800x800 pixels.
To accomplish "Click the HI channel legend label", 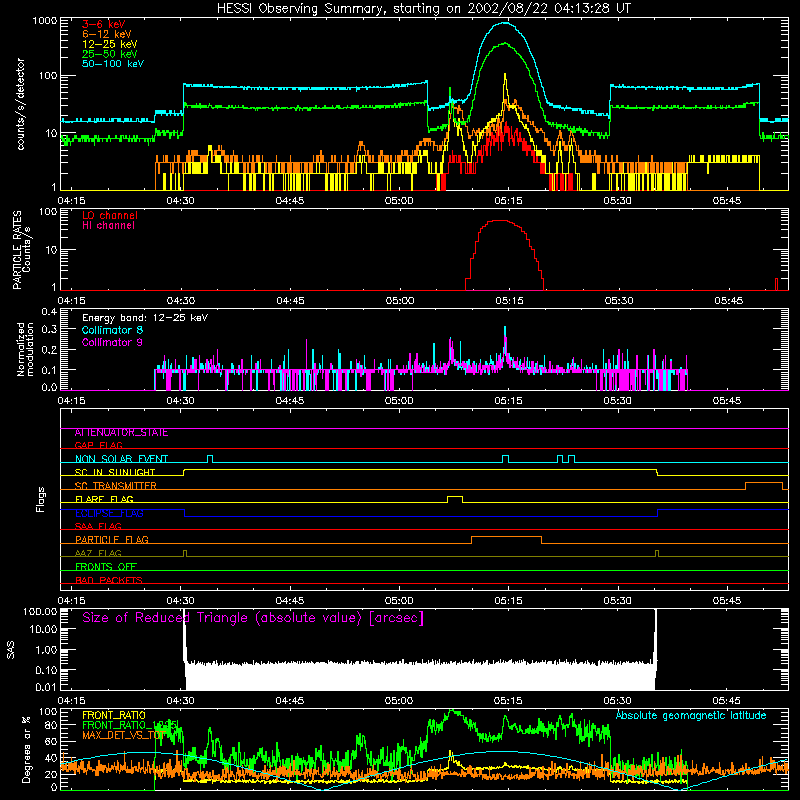I will 108,226.
